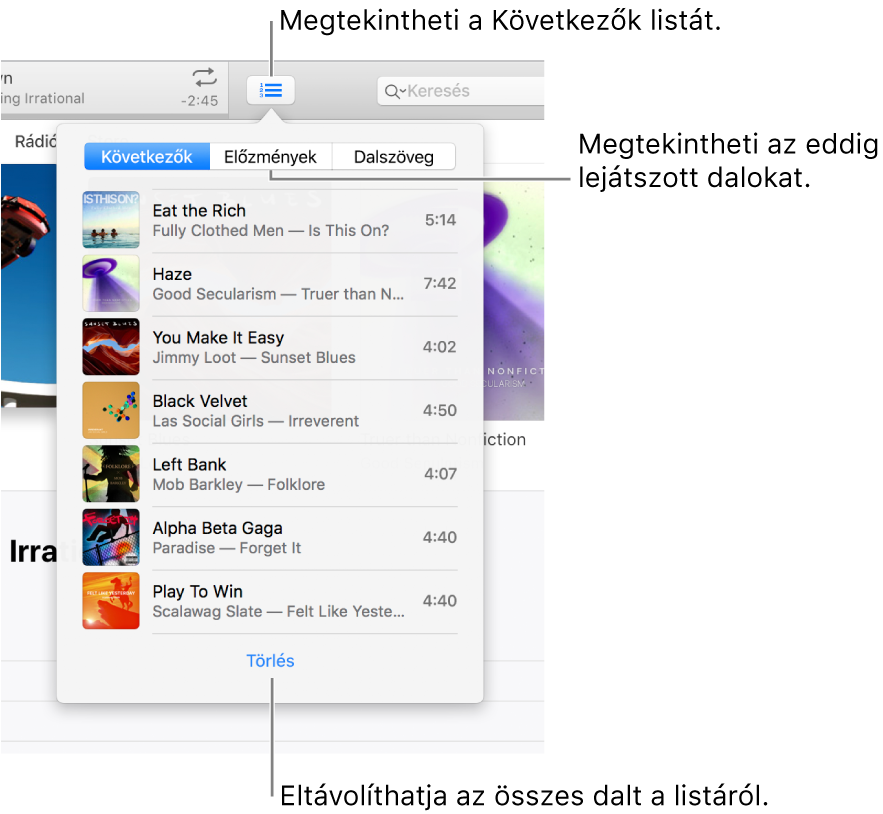Click the 4:40 duration of Play To Win

[440, 601]
